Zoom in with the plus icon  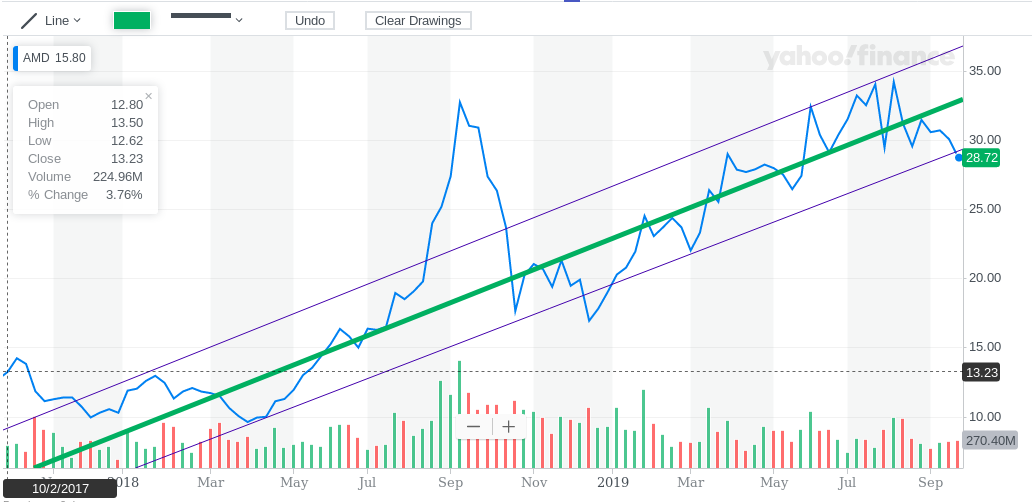pyautogui.click(x=508, y=427)
